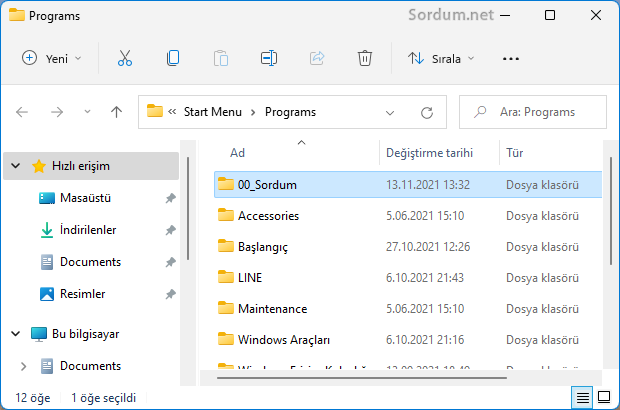
Task: Select the Windows Araçları folder row
Action: click(x=408, y=340)
